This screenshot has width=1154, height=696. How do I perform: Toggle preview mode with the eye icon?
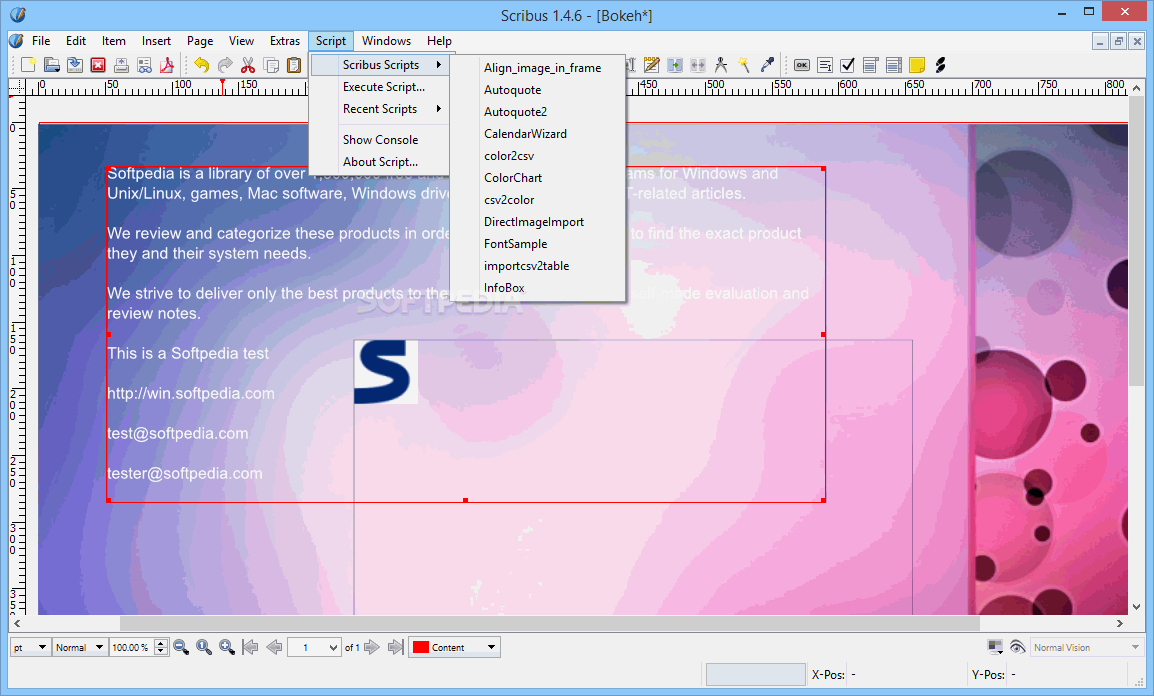(1018, 647)
